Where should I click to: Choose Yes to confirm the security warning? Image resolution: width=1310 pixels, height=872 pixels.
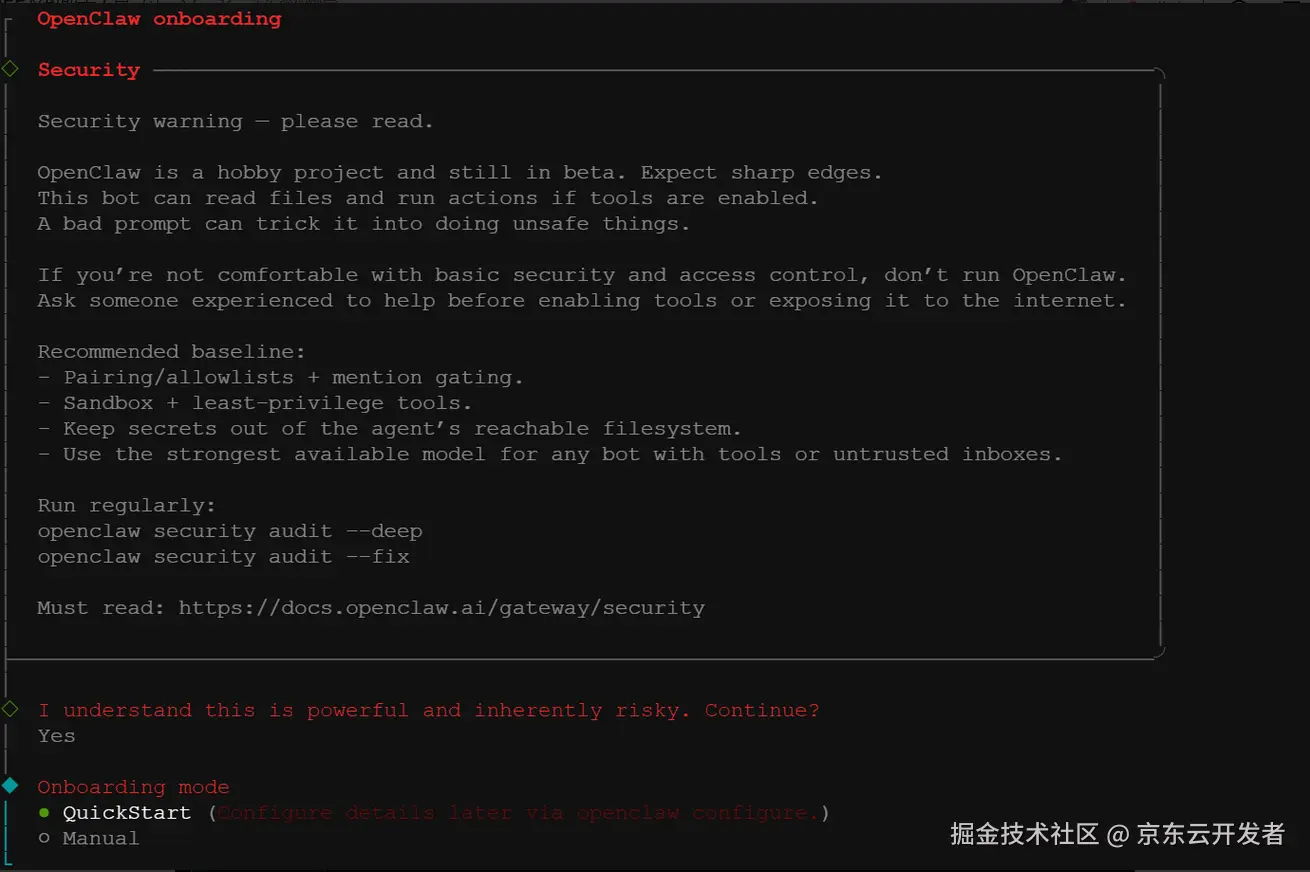[55, 736]
